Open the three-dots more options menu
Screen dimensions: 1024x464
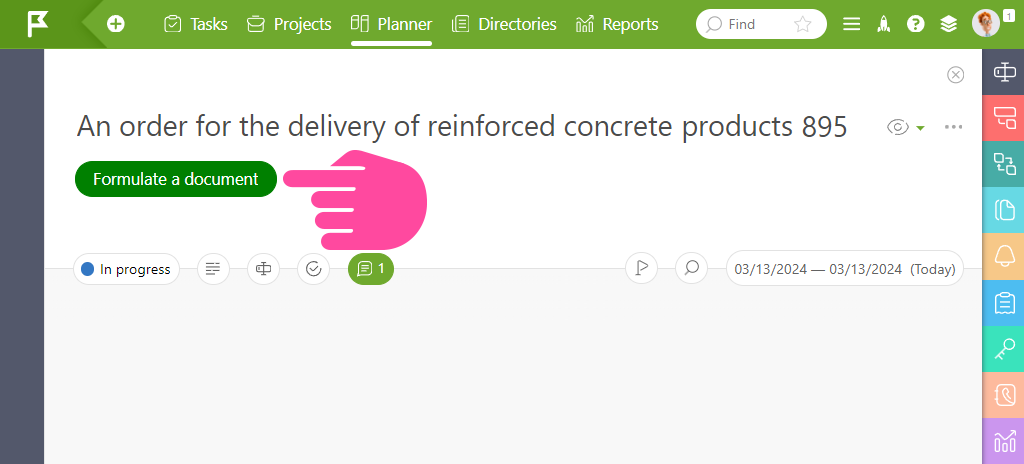953,127
